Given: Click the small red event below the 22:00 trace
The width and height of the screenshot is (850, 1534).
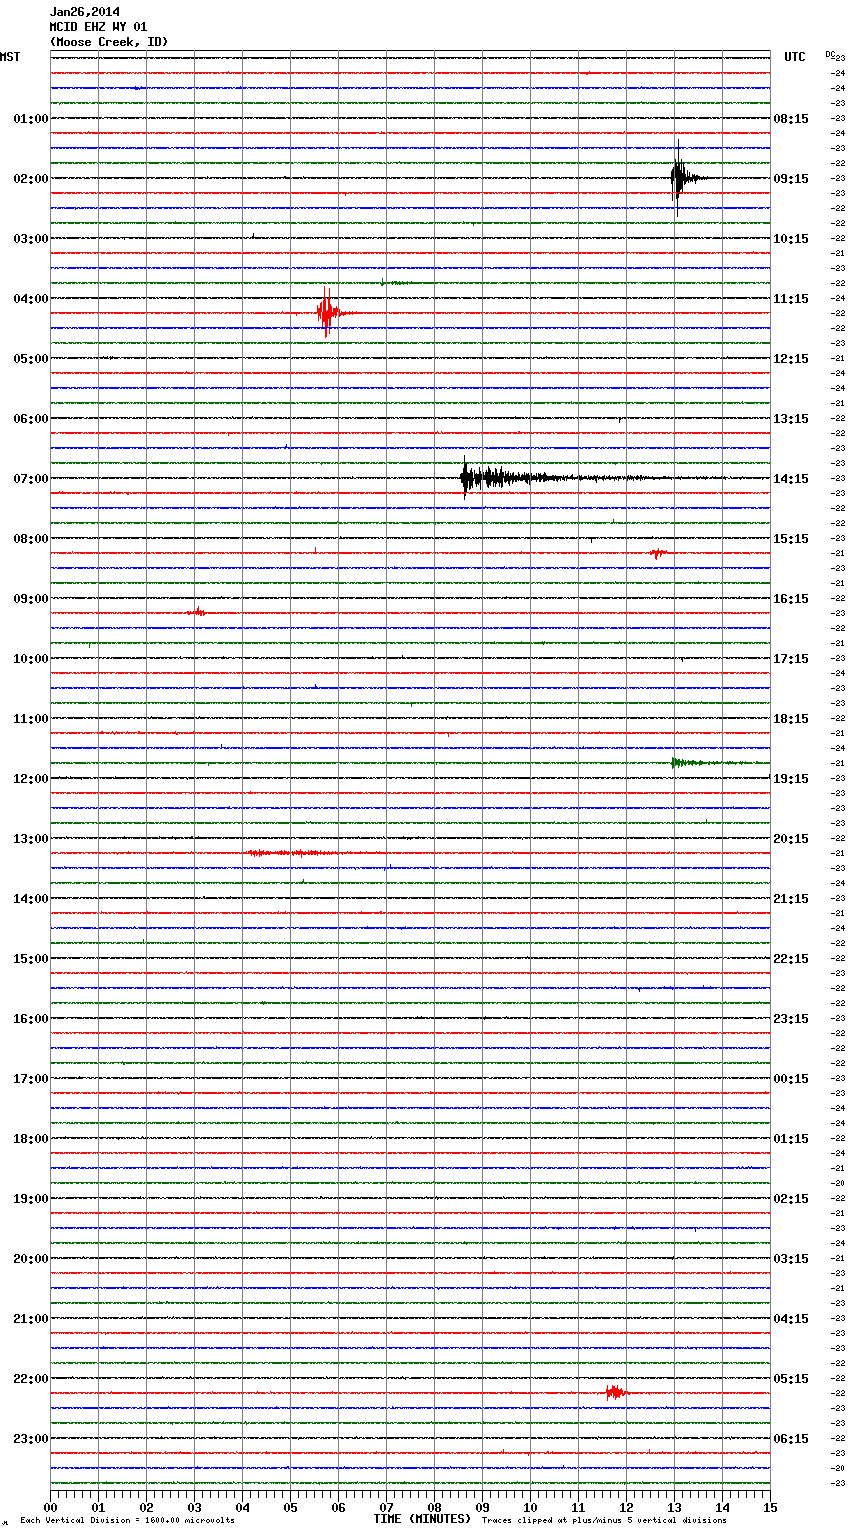Looking at the screenshot, I should tap(615, 1392).
